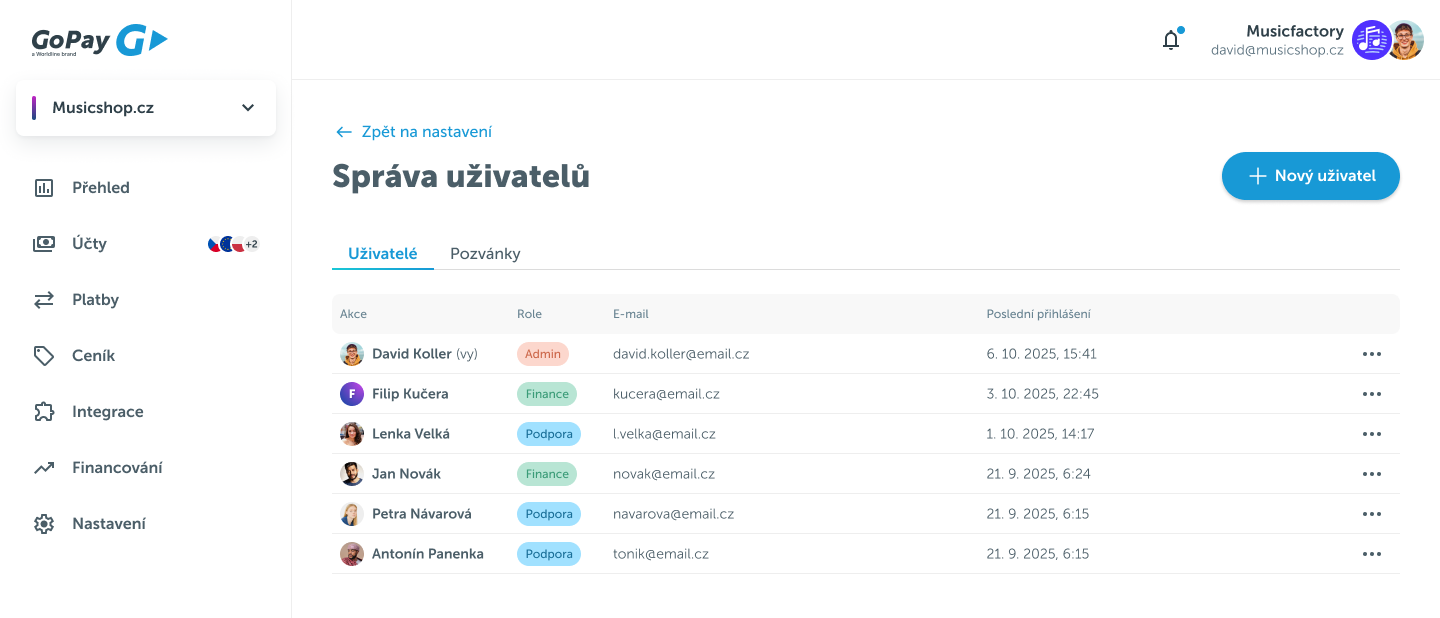Select the Uživatelé tab
1440x618 pixels.
tap(382, 254)
